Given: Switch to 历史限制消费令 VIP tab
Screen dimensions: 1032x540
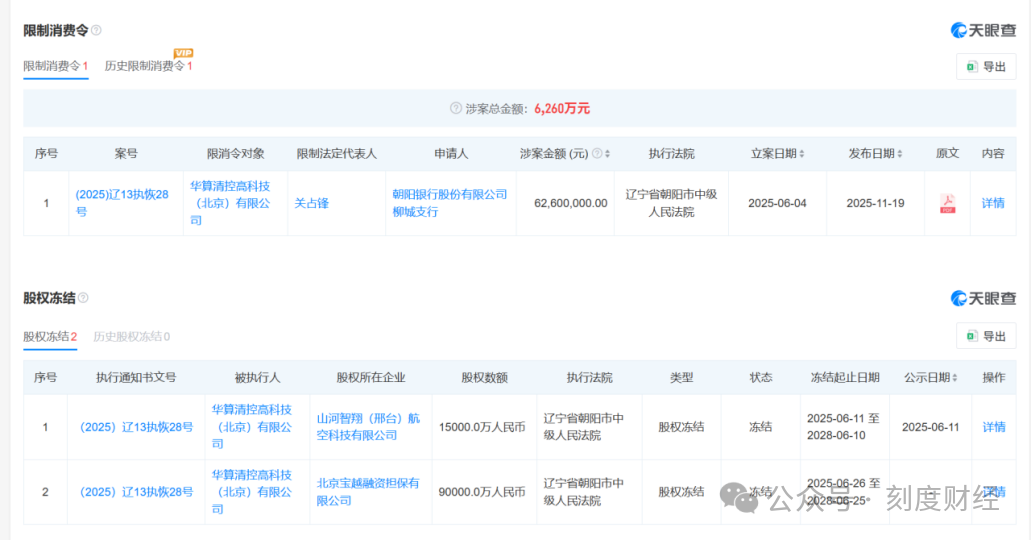Looking at the screenshot, I should 149,65.
